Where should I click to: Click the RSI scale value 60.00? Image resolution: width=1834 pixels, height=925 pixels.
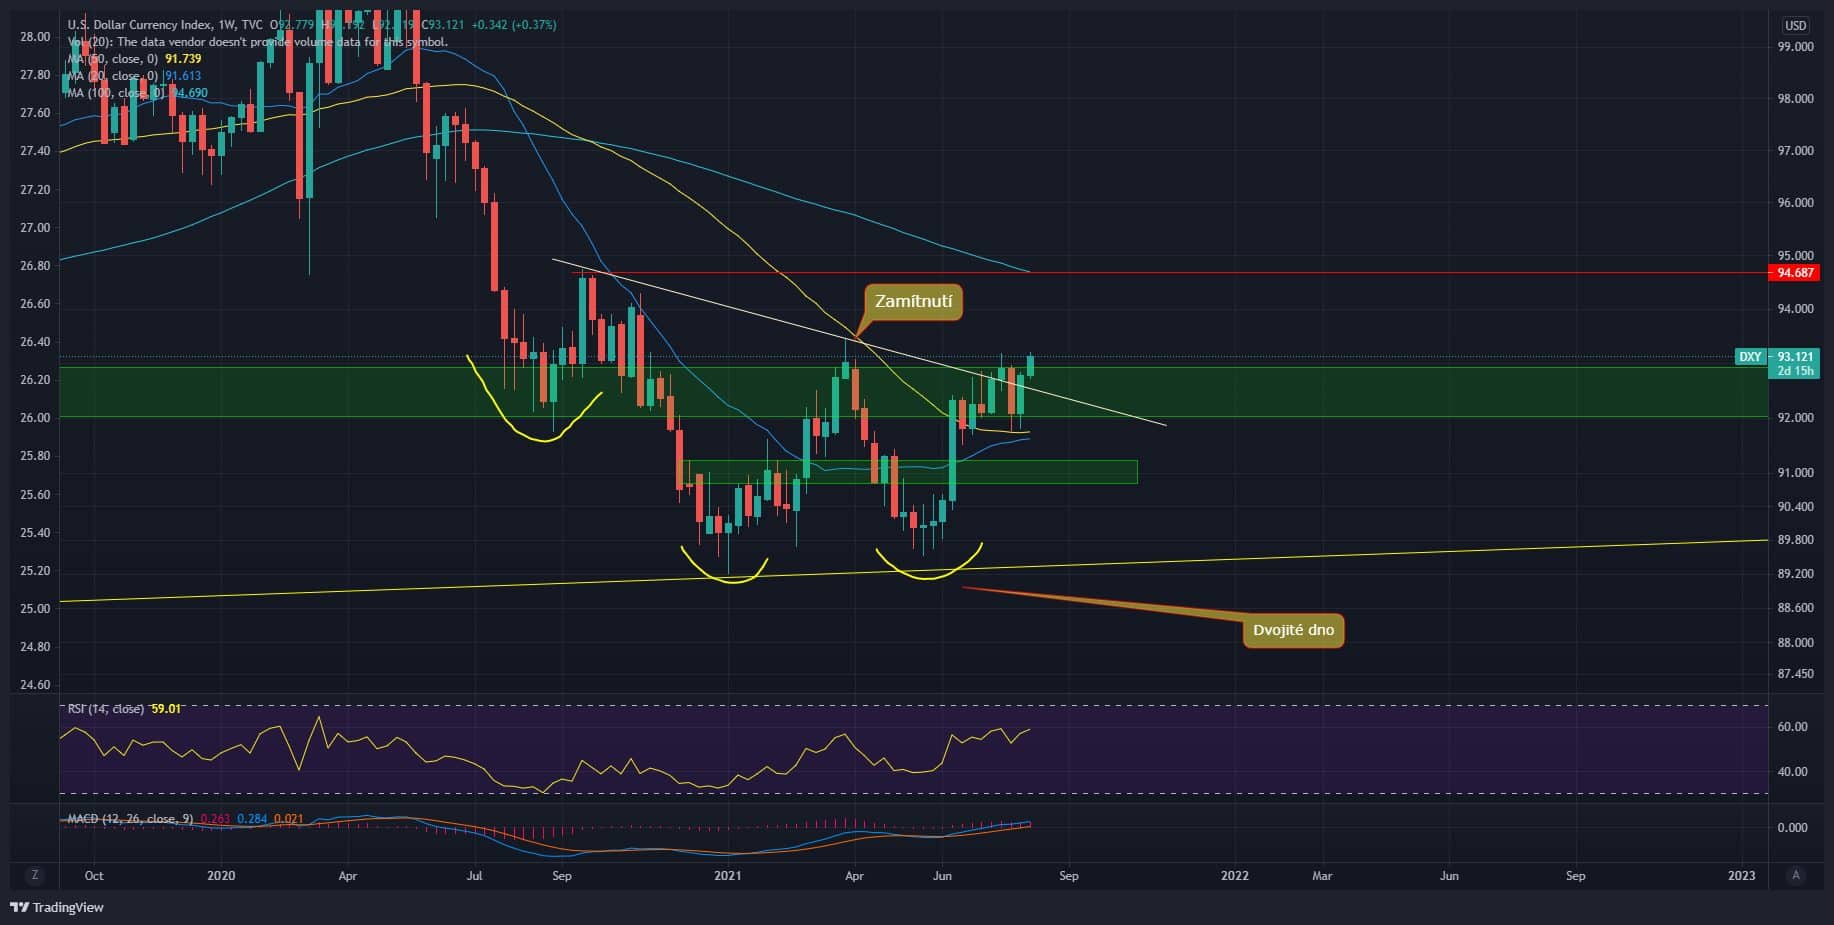[x=1794, y=727]
